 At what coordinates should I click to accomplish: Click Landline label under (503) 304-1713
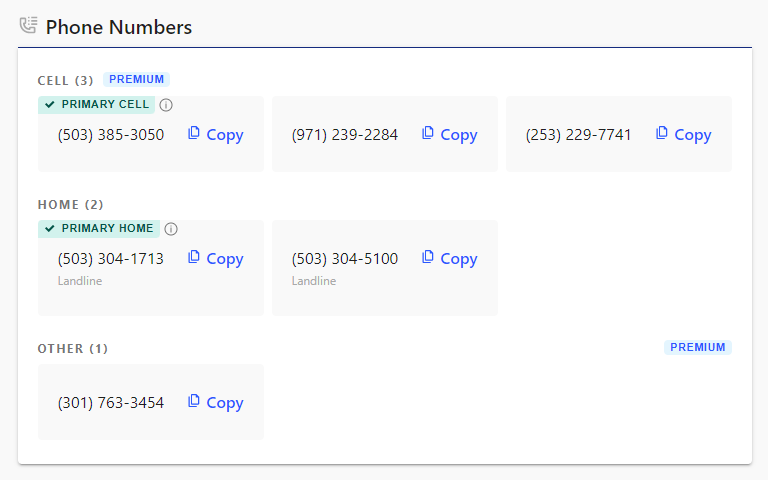[80, 281]
